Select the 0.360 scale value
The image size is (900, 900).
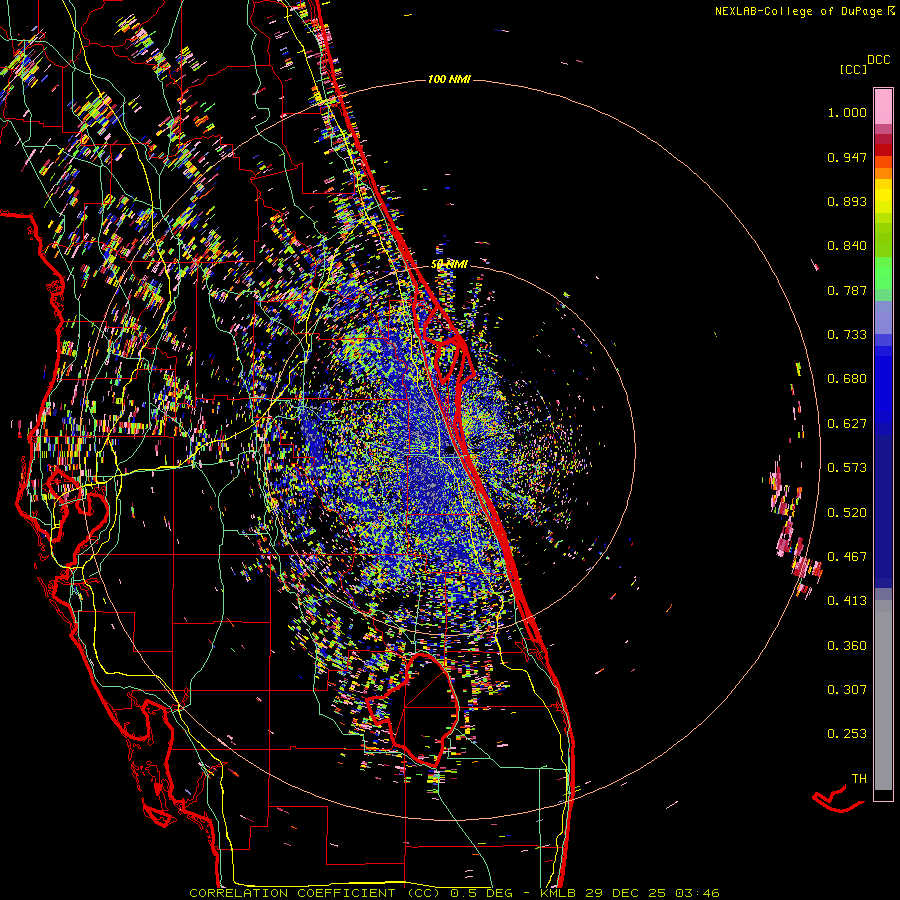847,646
